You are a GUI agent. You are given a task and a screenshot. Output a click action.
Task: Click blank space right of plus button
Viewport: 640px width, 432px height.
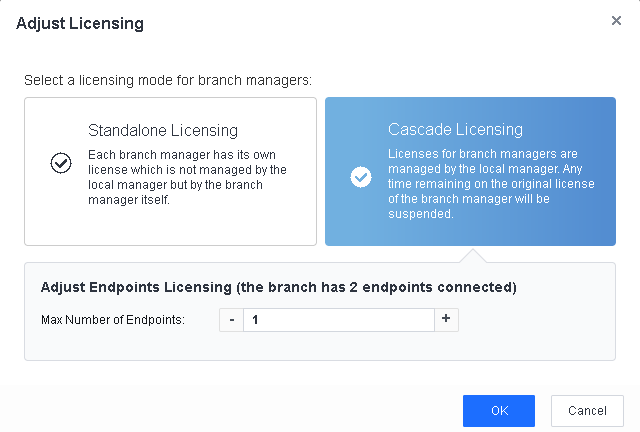(530, 320)
